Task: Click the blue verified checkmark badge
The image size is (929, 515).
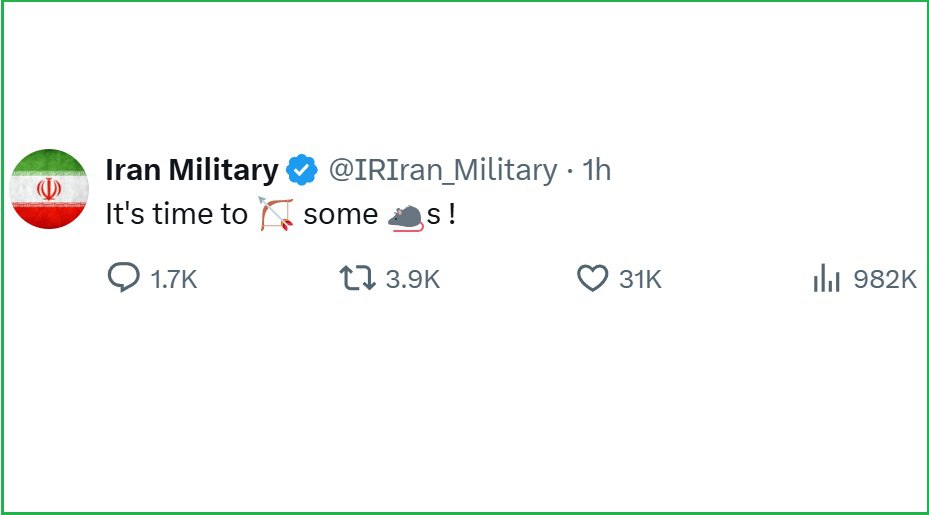Action: [302, 171]
